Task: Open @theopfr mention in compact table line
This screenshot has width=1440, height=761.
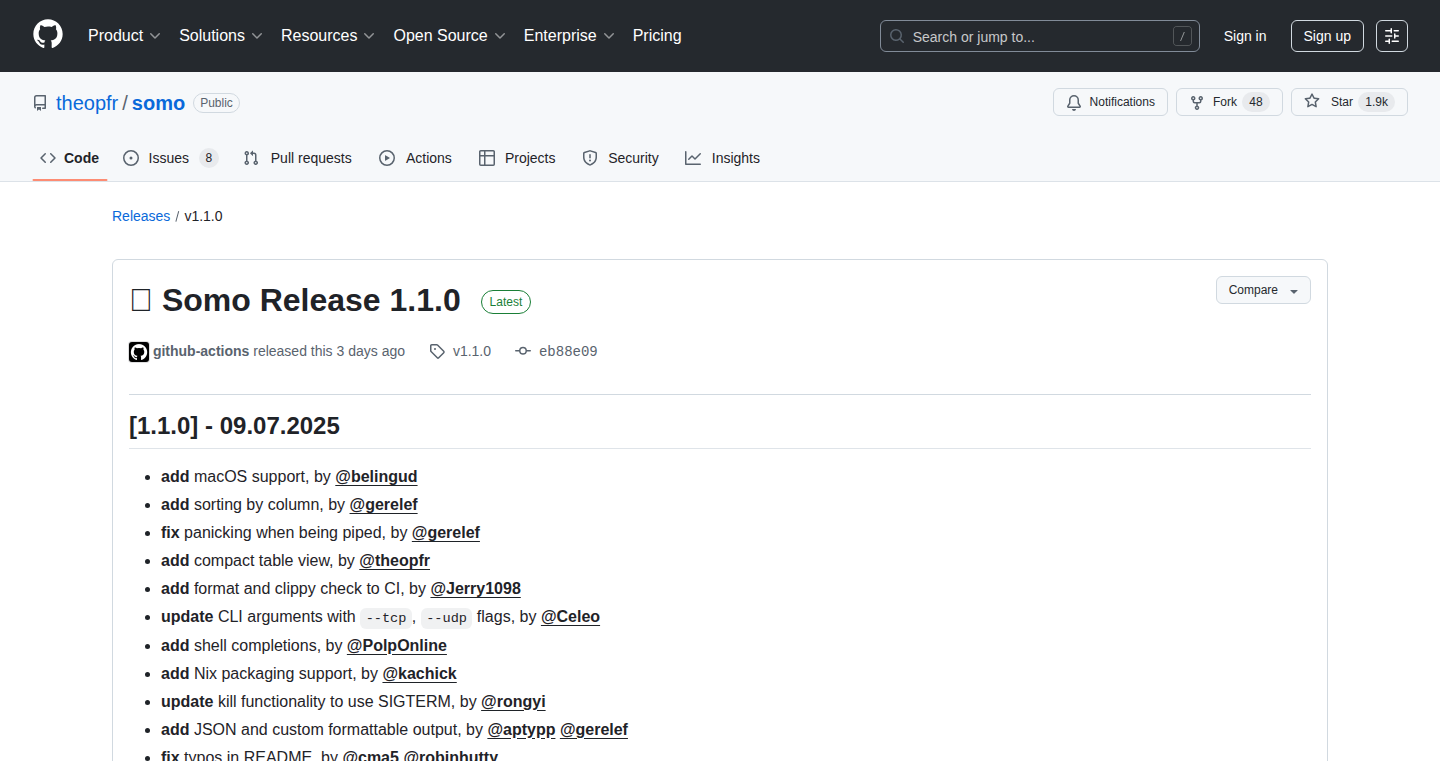Action: [x=395, y=561]
